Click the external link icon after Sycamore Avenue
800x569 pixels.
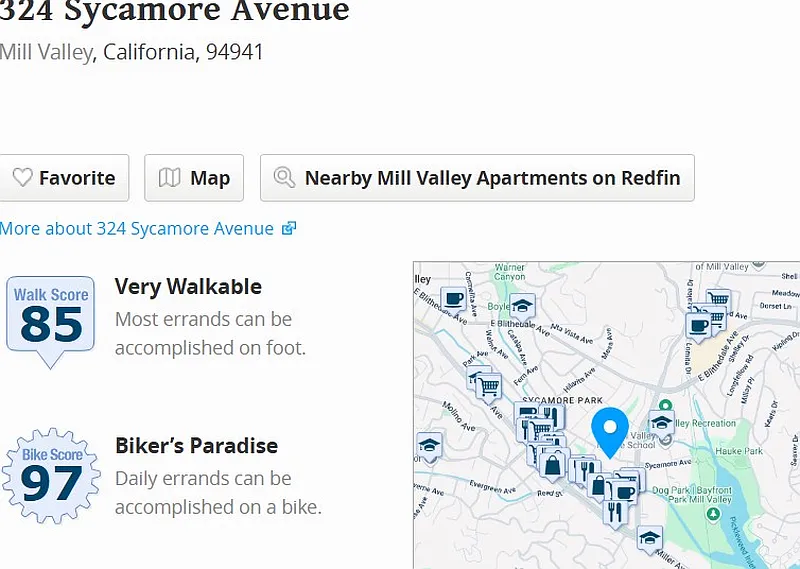click(x=289, y=229)
